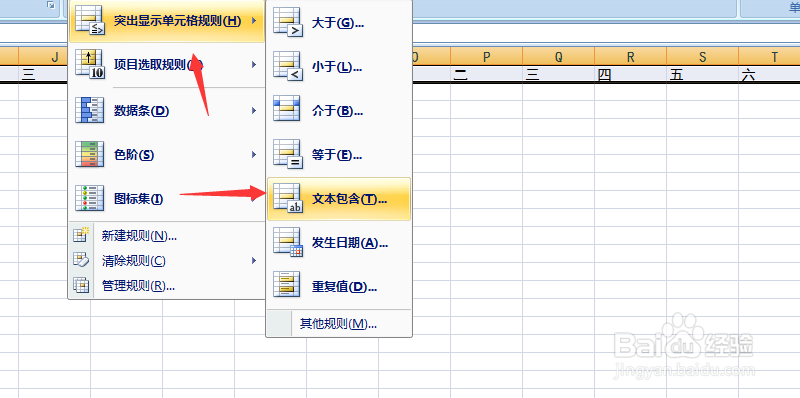Open the ribbon group dialog launcher
The image size is (800, 398).
tap(51, 5)
